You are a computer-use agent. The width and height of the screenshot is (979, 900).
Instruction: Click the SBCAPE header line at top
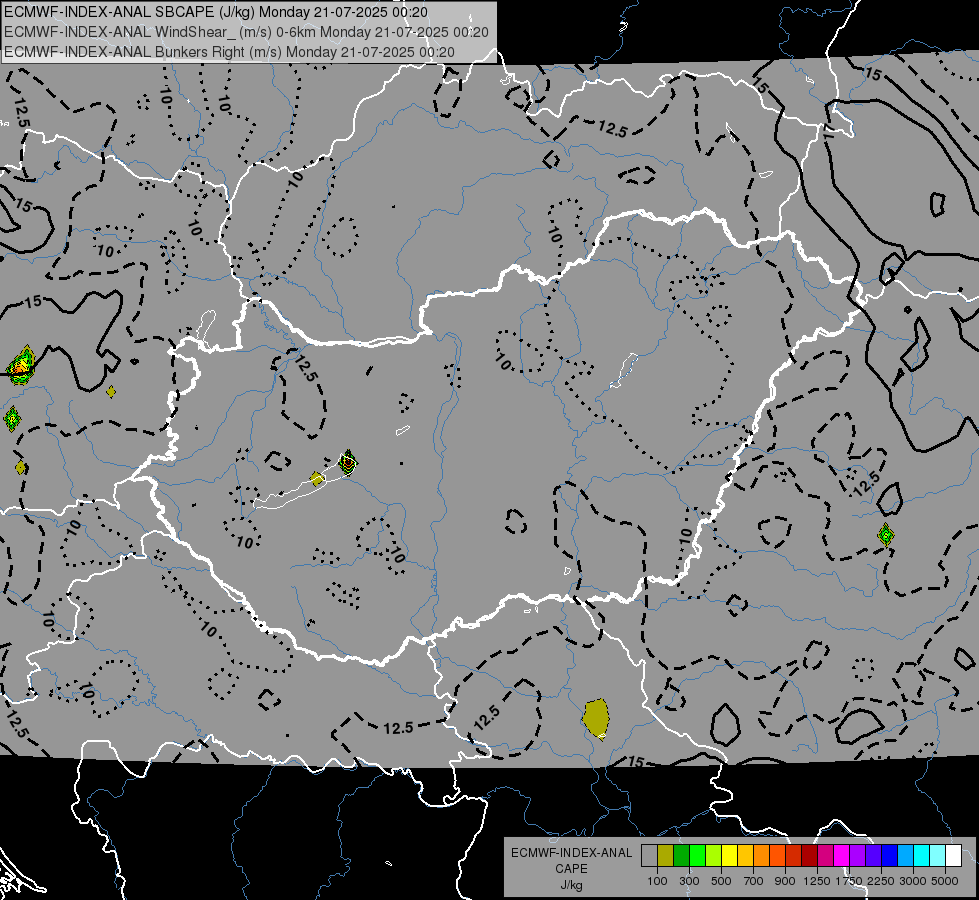216,12
